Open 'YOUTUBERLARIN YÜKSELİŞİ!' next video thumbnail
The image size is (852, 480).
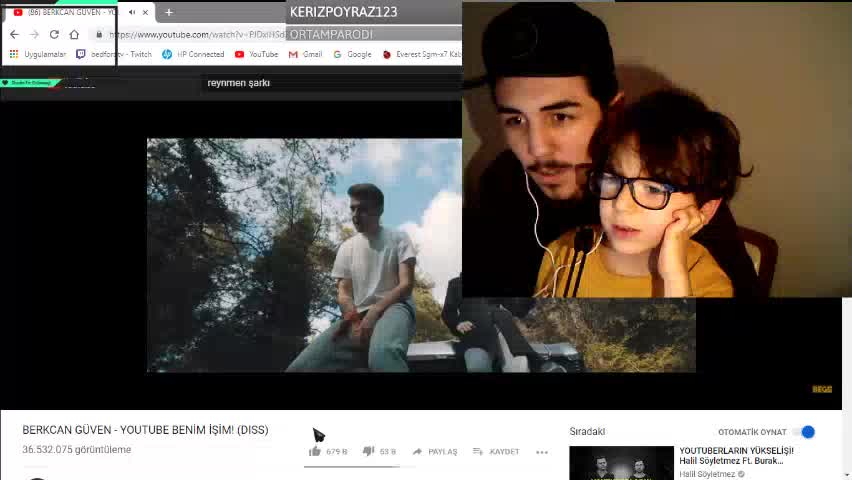pyautogui.click(x=621, y=463)
